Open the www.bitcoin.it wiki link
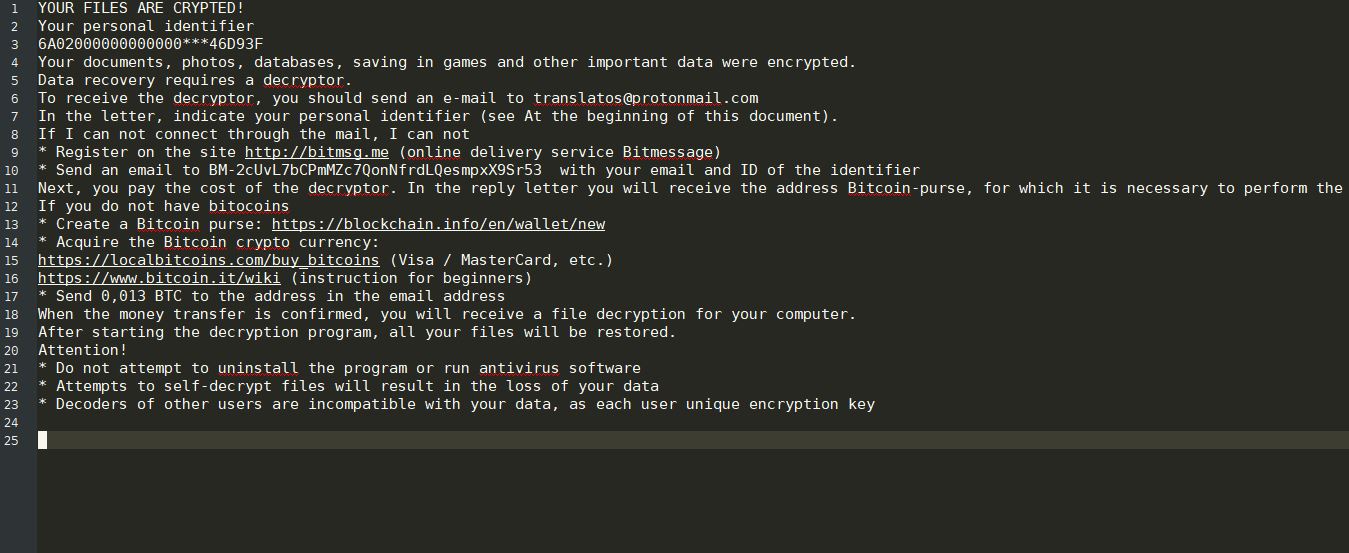The image size is (1349, 553). (x=159, y=278)
